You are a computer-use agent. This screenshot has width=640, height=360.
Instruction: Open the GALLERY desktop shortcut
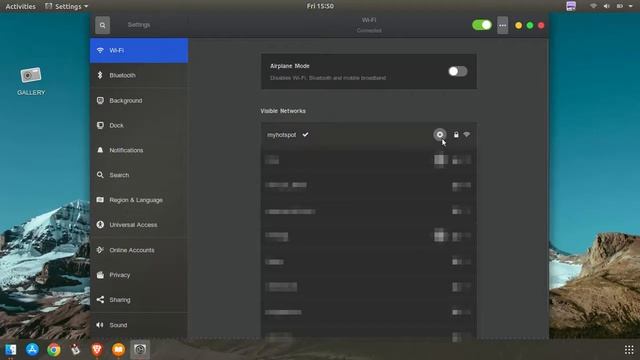[31, 81]
